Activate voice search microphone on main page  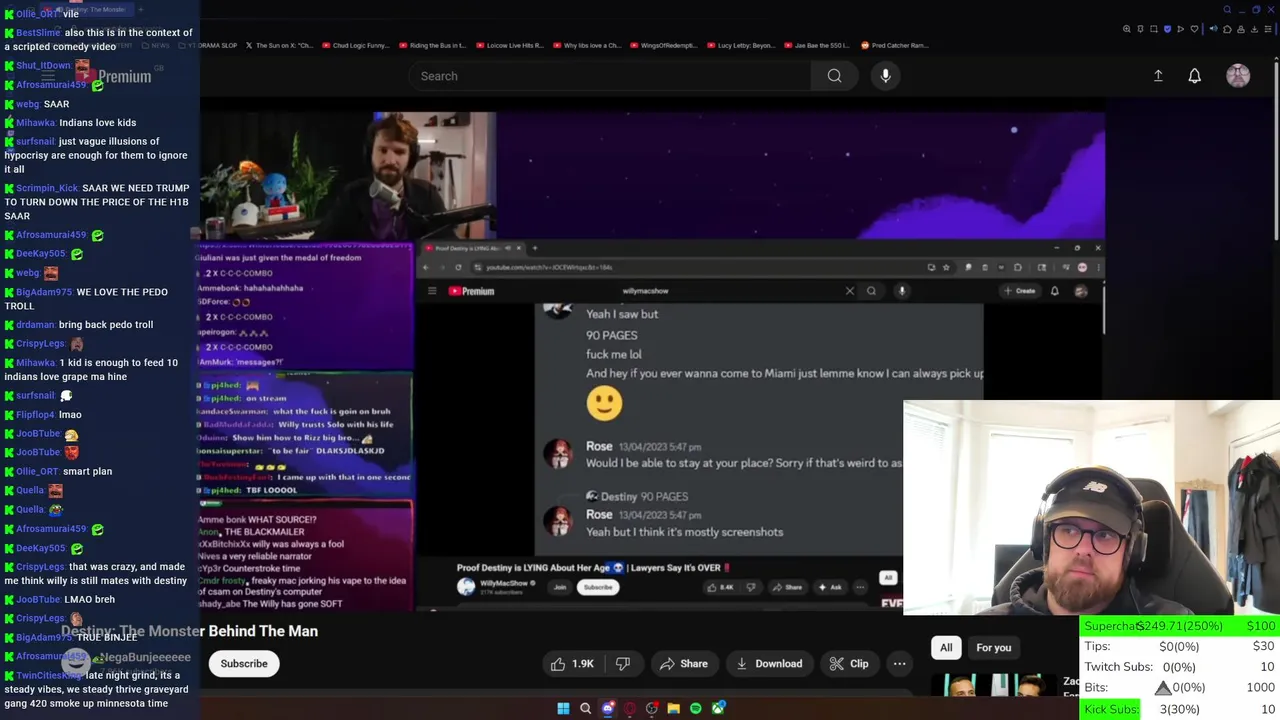(x=885, y=76)
